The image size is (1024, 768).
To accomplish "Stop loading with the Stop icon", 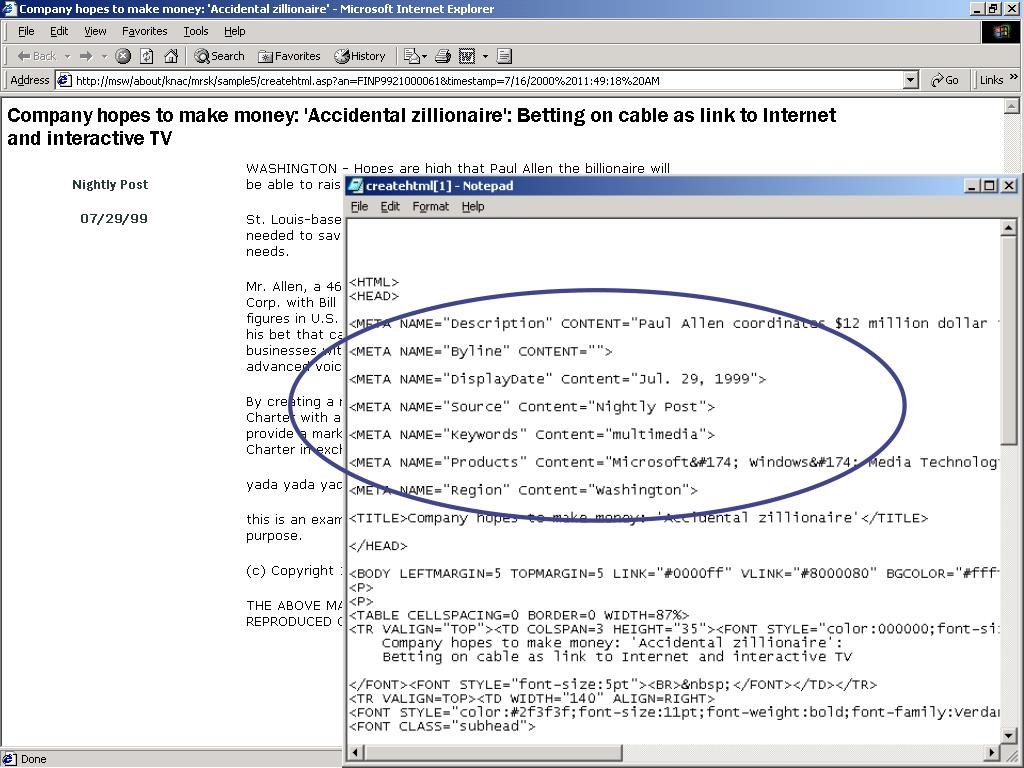I will click(x=123, y=56).
